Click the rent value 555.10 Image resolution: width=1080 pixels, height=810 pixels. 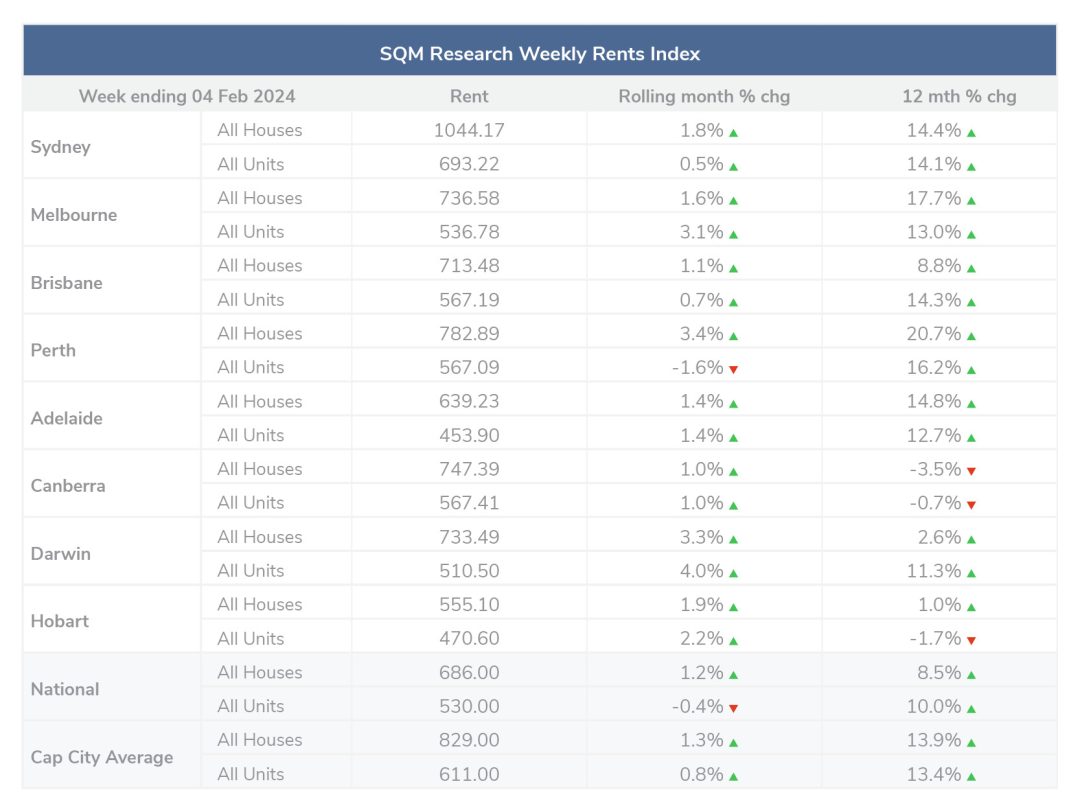click(469, 604)
